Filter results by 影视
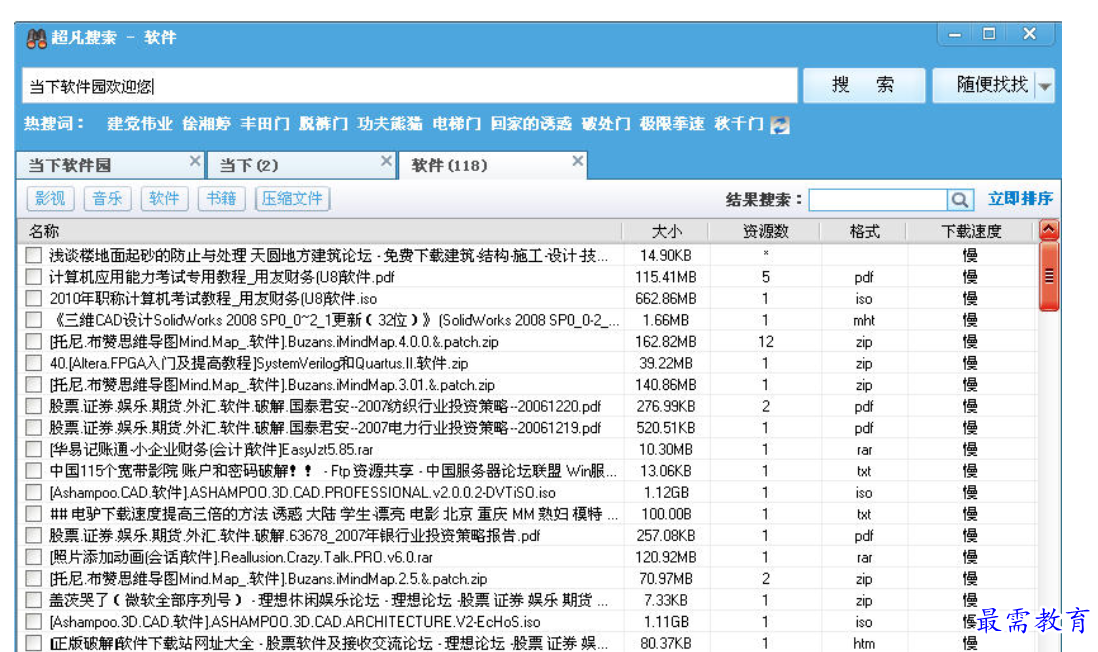The height and width of the screenshot is (652, 1098). click(x=50, y=199)
